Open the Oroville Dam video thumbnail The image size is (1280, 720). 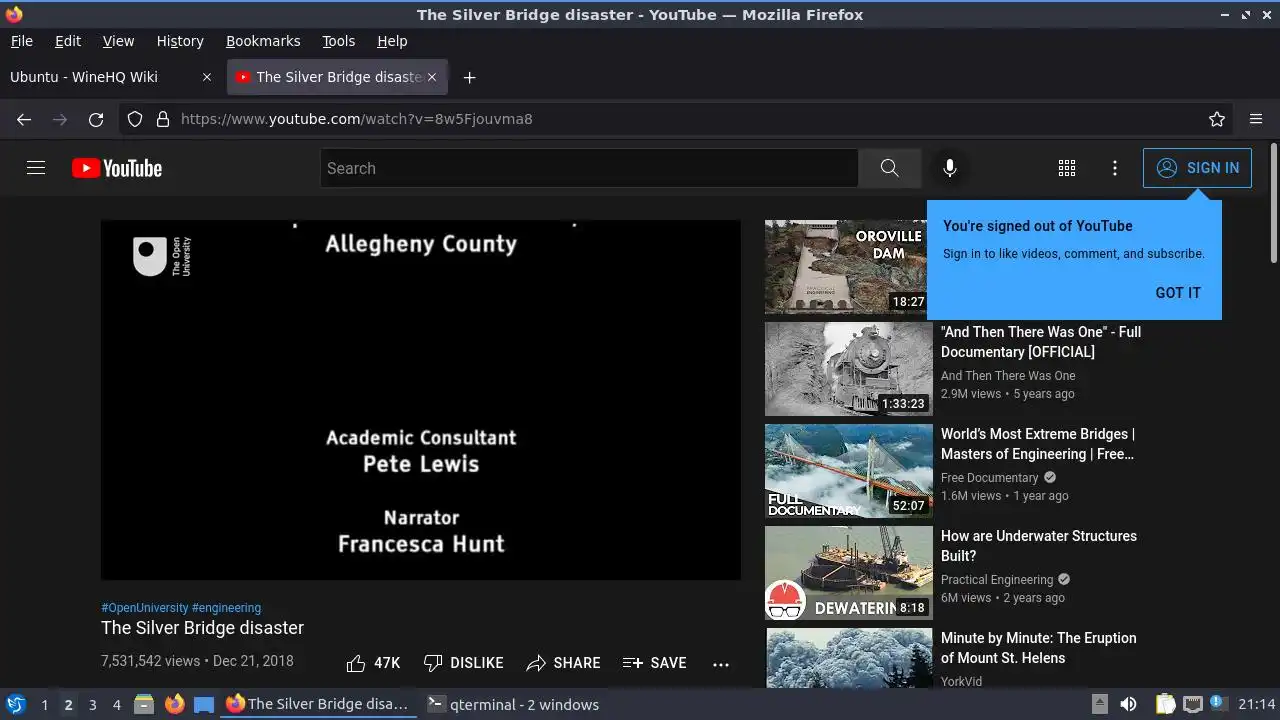[x=849, y=267]
